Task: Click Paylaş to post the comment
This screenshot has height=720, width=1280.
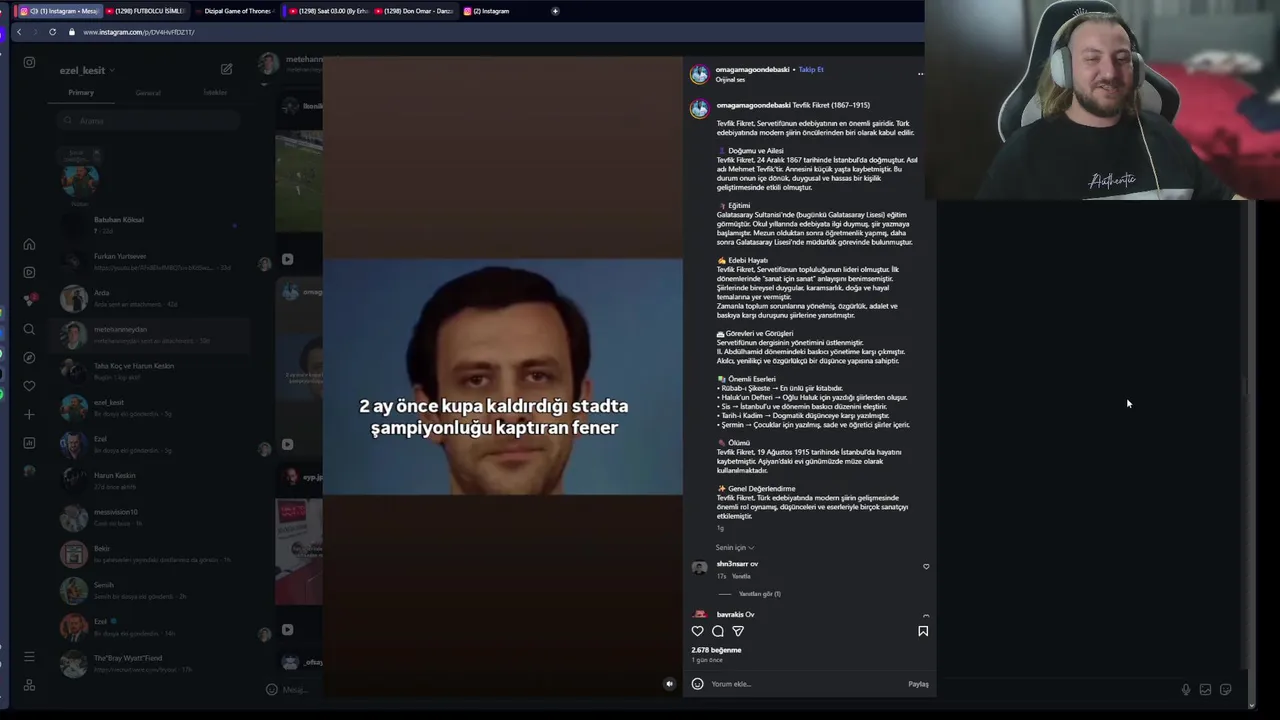Action: [x=918, y=684]
